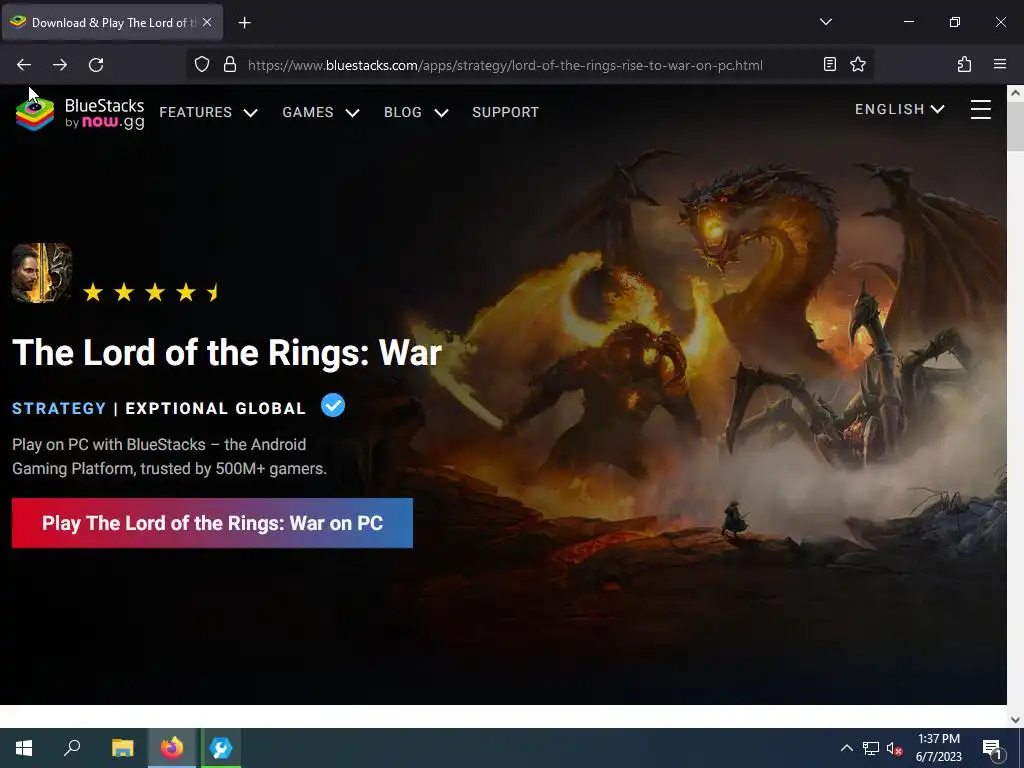Click the star rating row
The image size is (1024, 768).
tap(152, 292)
